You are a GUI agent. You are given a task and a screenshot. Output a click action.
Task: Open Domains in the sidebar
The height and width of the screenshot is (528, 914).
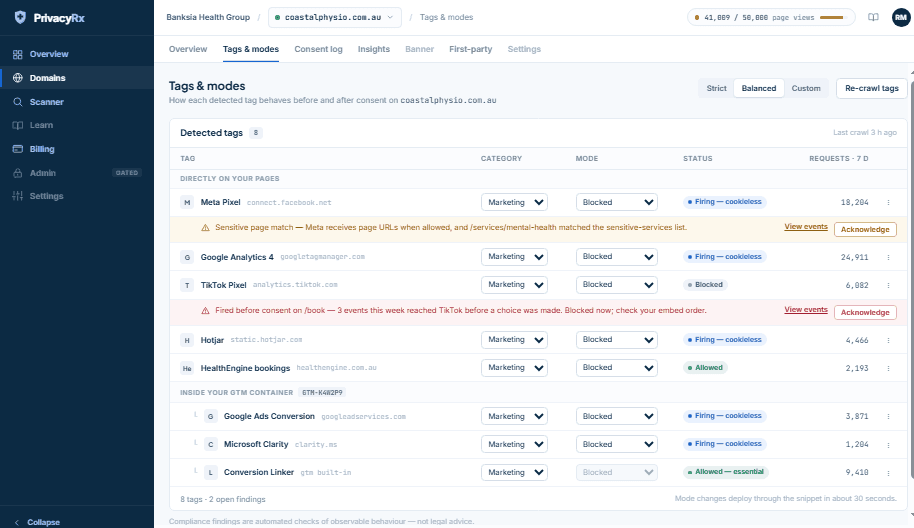point(77,78)
